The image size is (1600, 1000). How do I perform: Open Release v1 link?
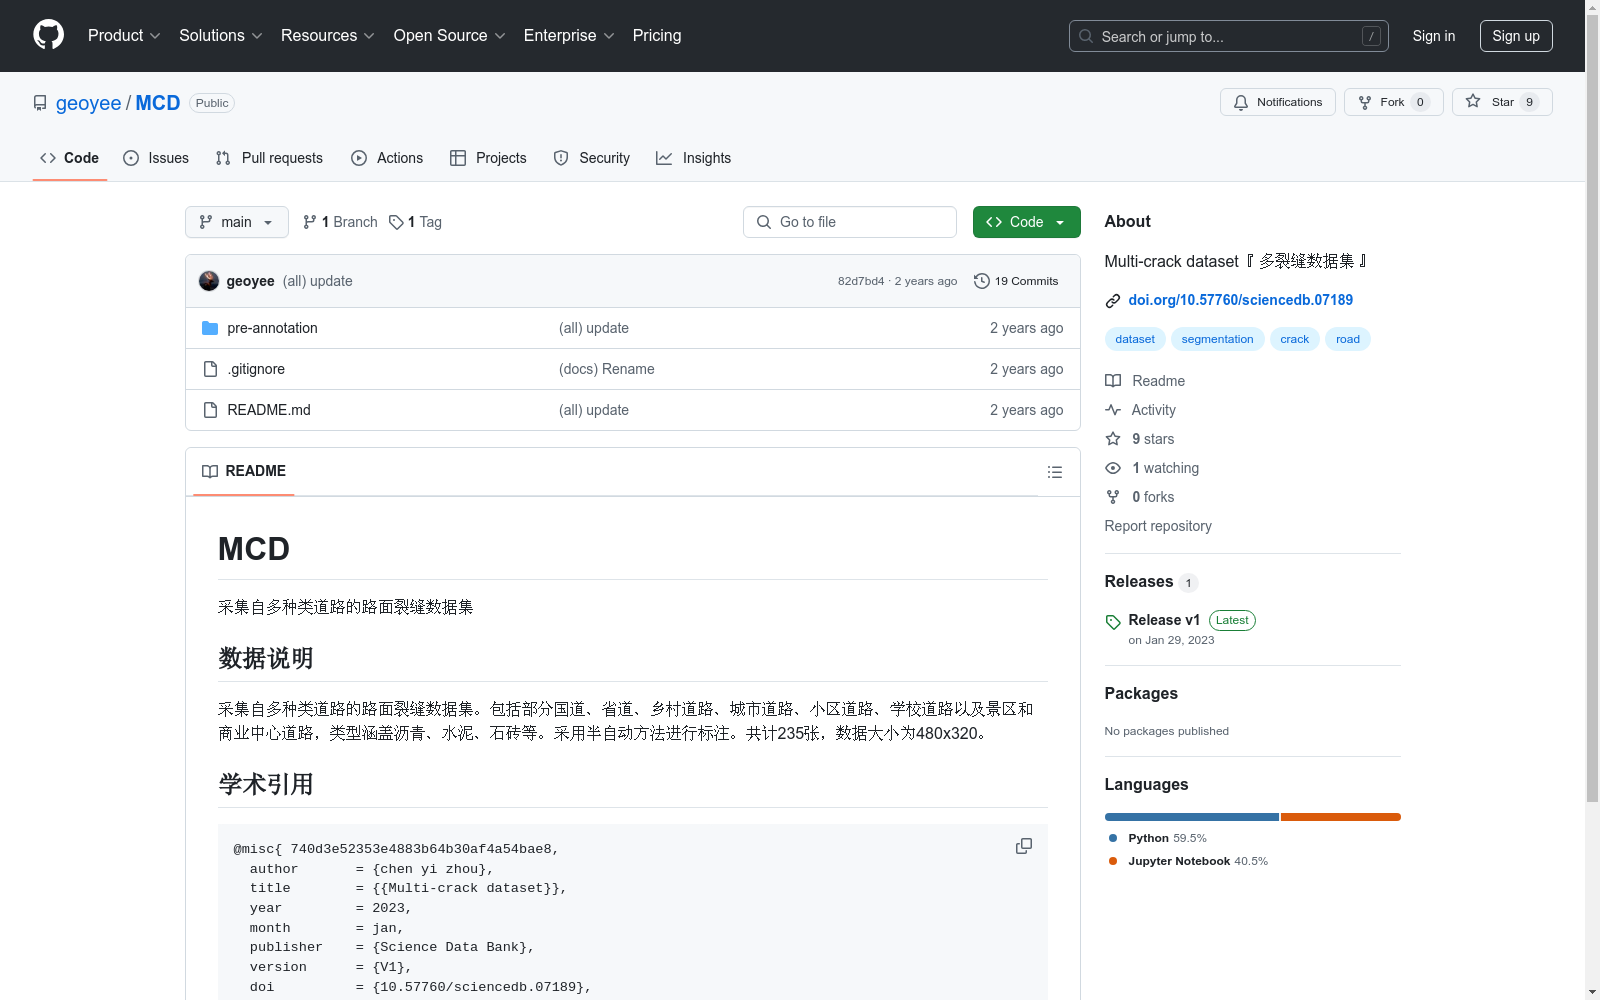1164,620
